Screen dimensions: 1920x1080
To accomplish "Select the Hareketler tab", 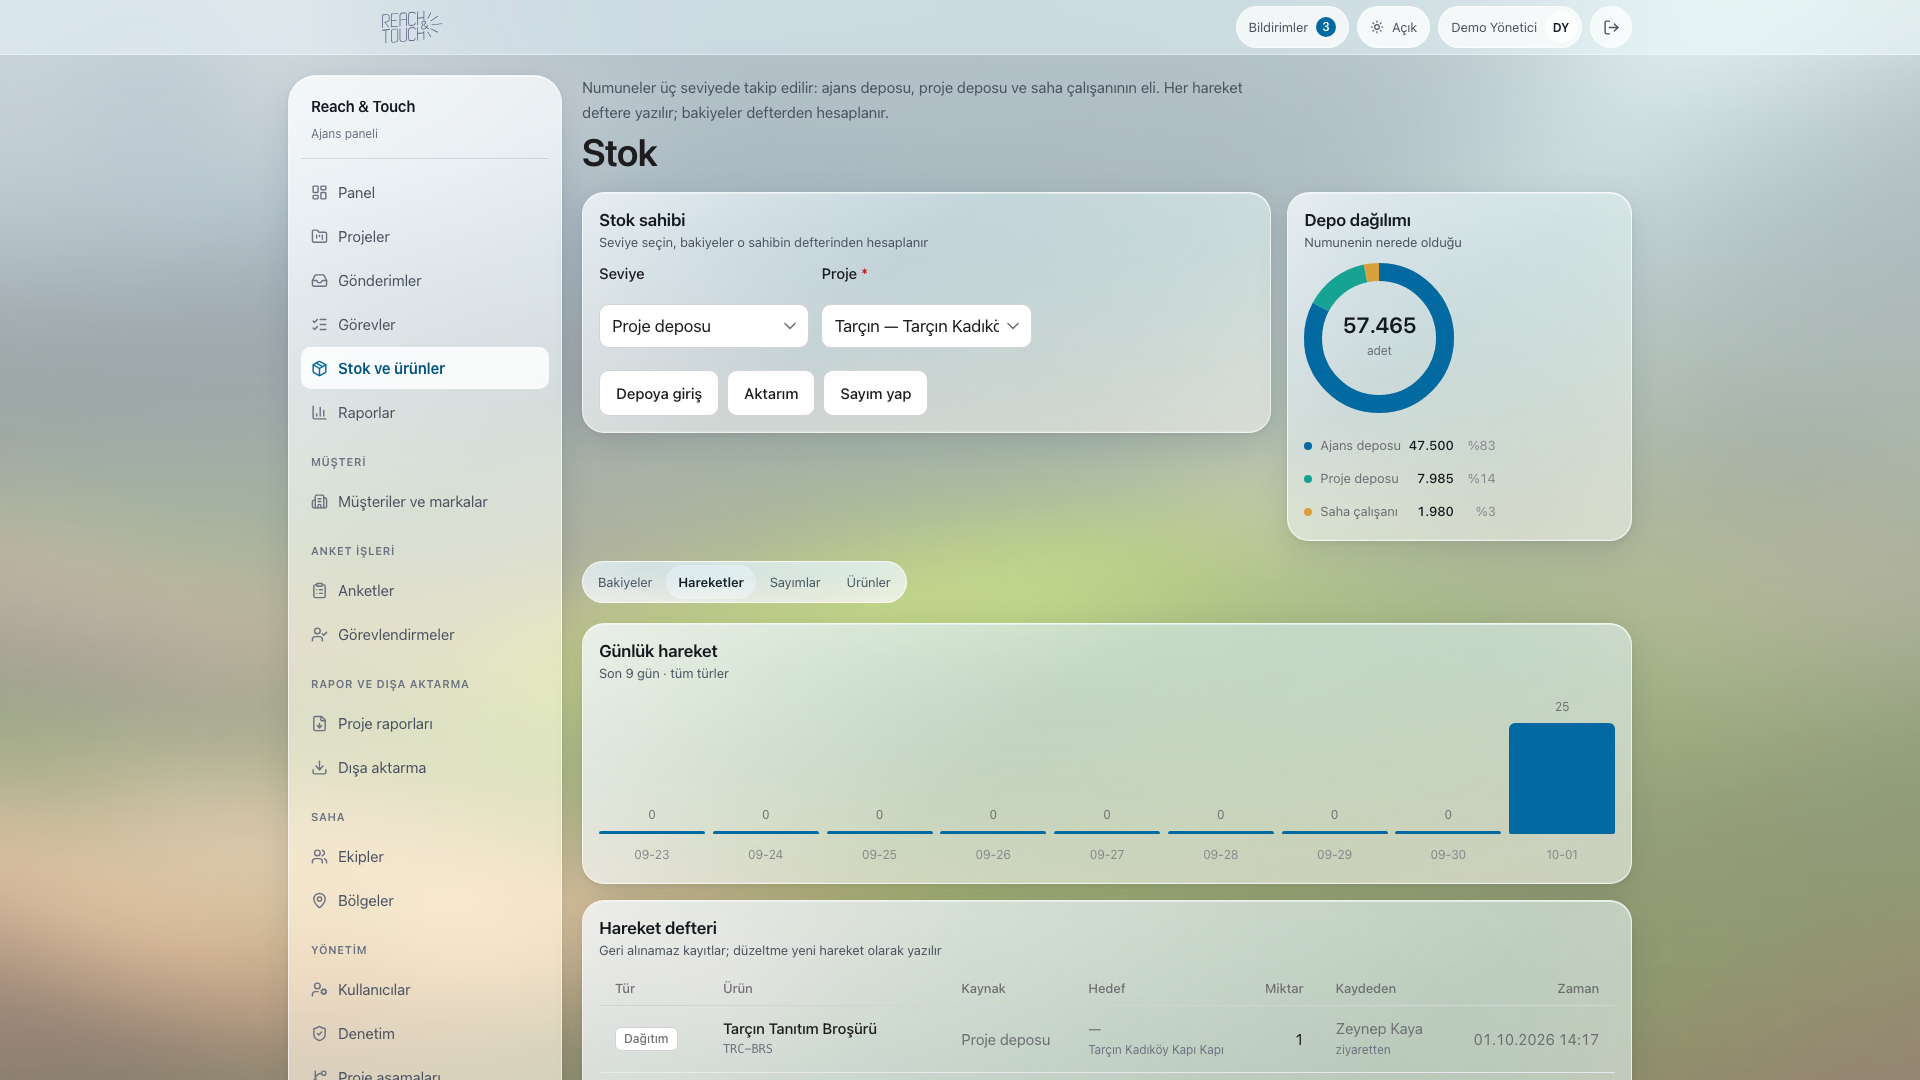I will click(711, 582).
